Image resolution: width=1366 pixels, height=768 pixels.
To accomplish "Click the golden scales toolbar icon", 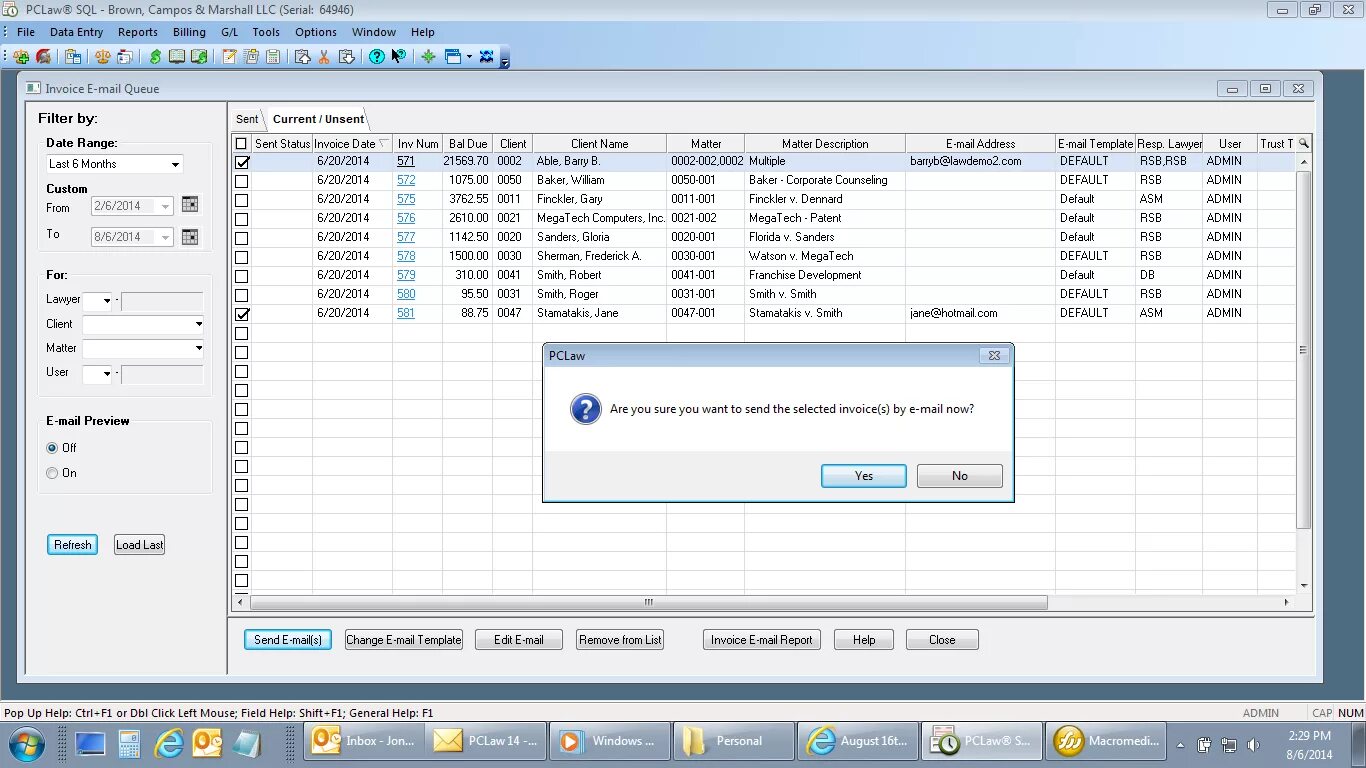I will tap(102, 57).
